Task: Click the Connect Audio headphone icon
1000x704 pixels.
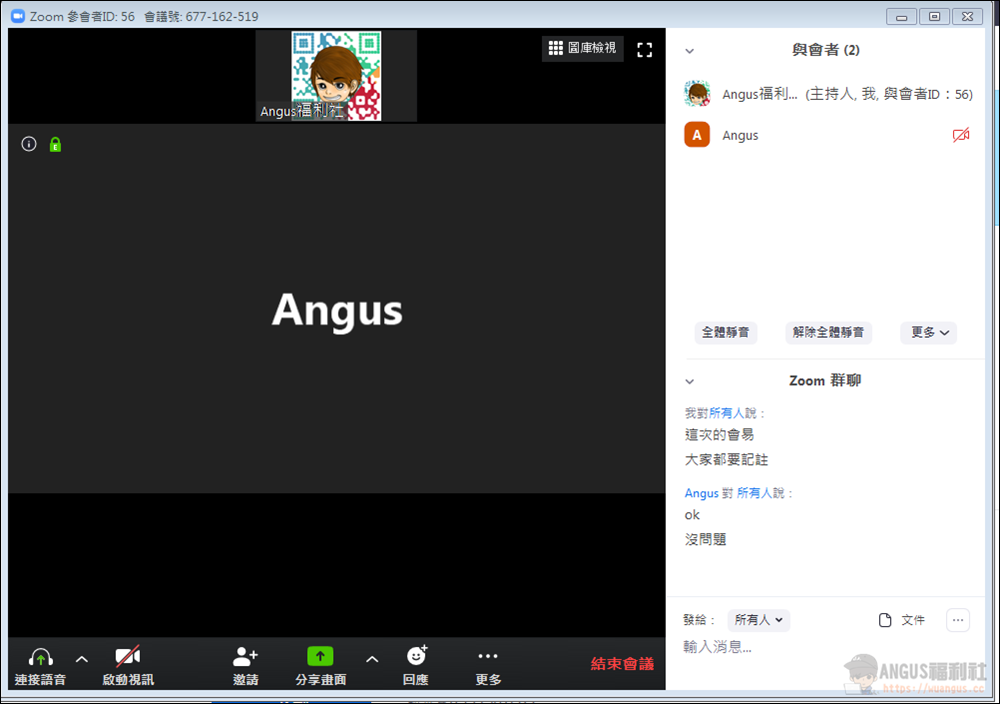Action: click(x=40, y=657)
